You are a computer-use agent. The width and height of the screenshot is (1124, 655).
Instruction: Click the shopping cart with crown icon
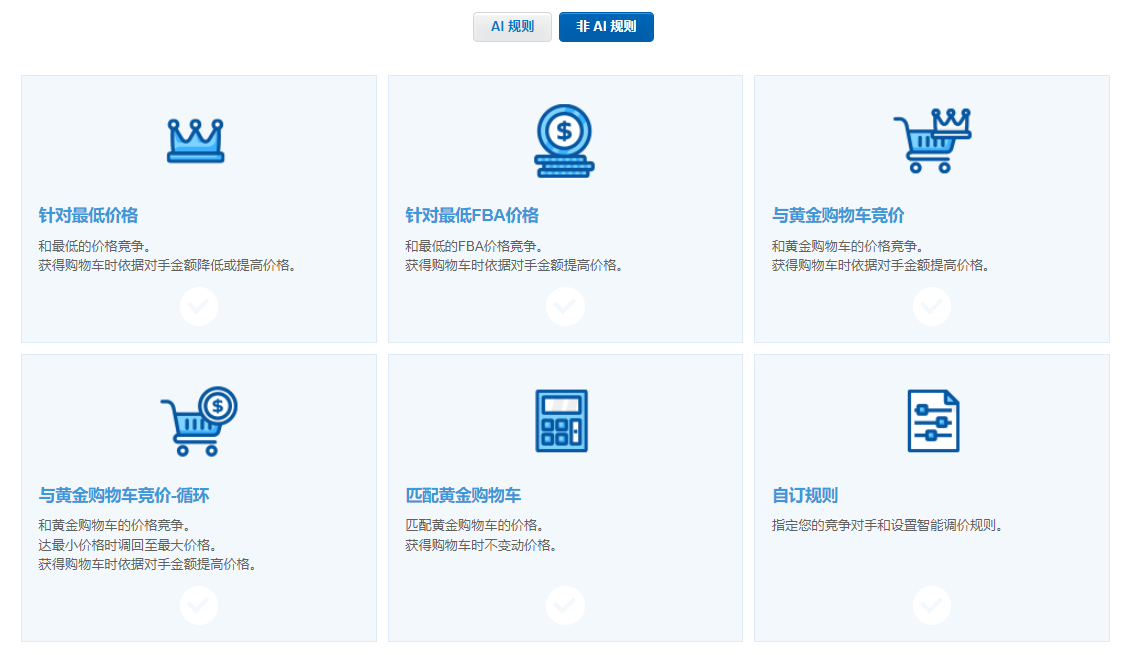[931, 141]
